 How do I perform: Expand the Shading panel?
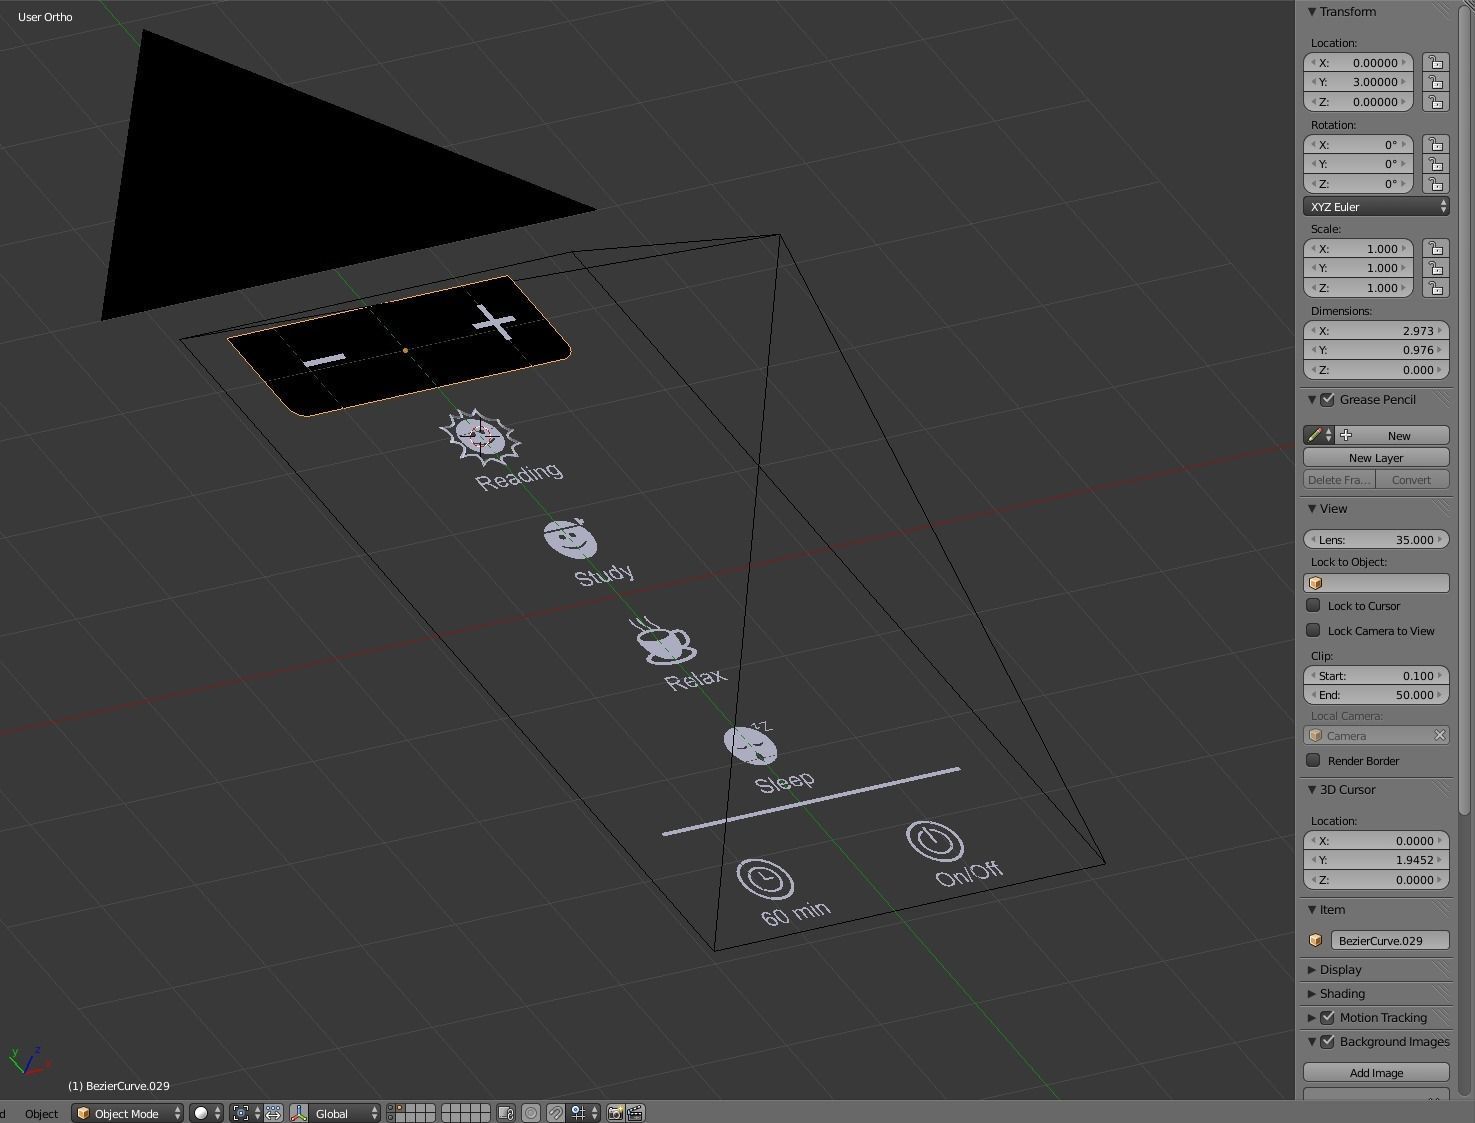(x=1312, y=994)
